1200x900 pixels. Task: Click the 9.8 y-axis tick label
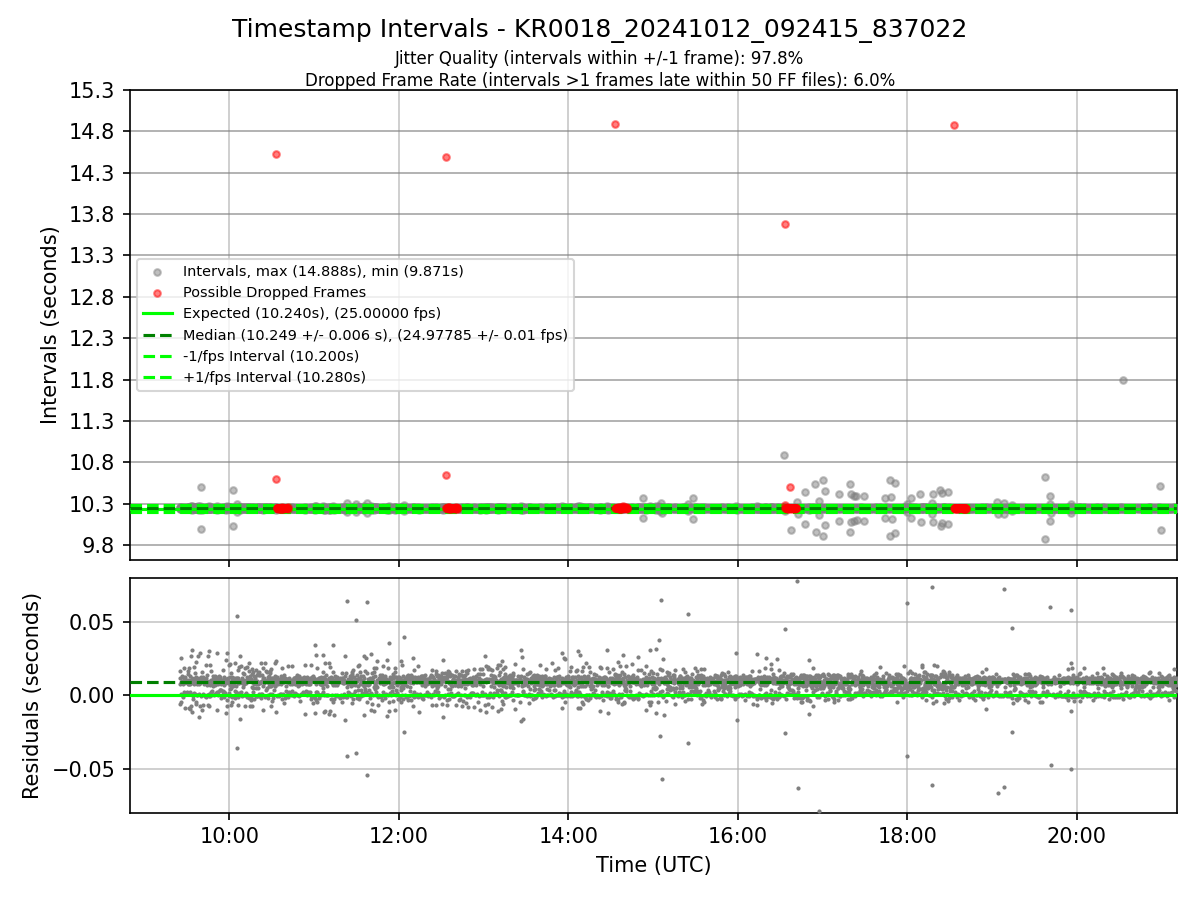pyautogui.click(x=99, y=546)
